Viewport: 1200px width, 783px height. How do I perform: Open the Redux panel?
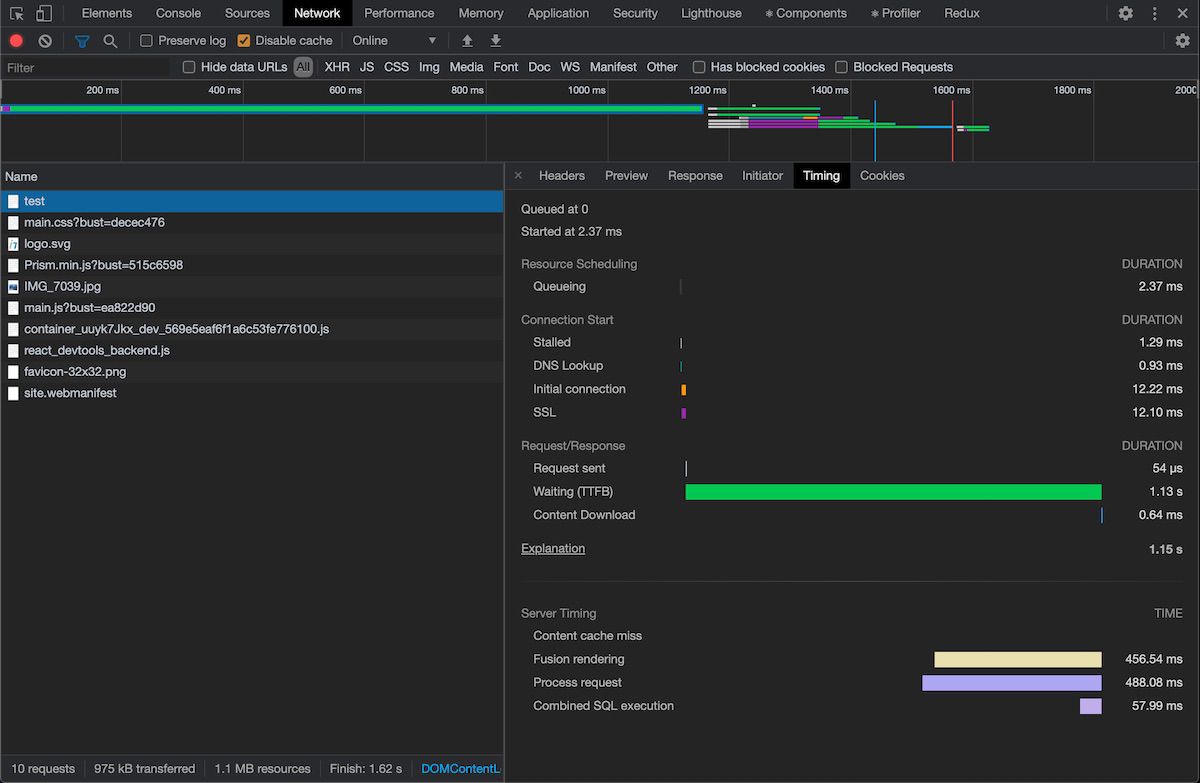[x=962, y=13]
